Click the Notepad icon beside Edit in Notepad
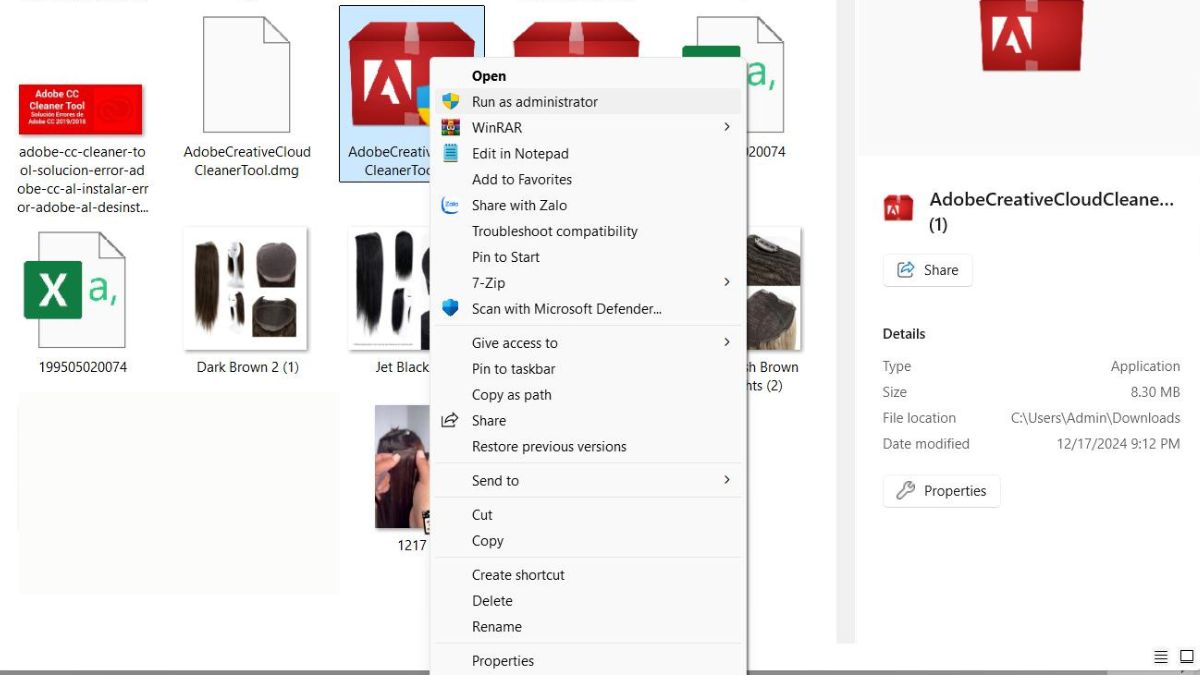This screenshot has height=675, width=1200. (x=450, y=154)
